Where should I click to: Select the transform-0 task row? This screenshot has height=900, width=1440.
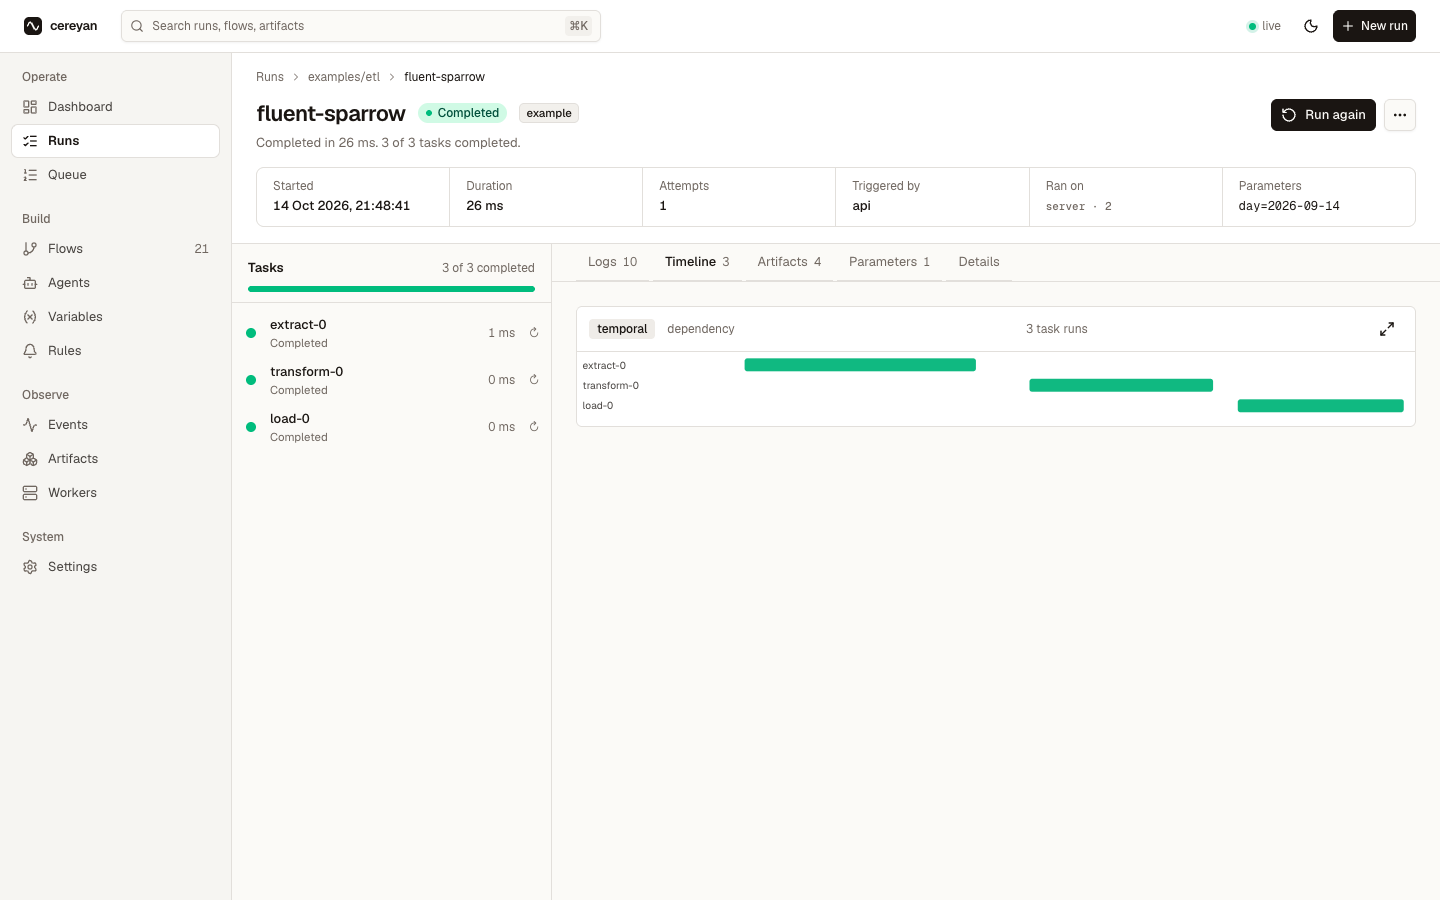[391, 380]
